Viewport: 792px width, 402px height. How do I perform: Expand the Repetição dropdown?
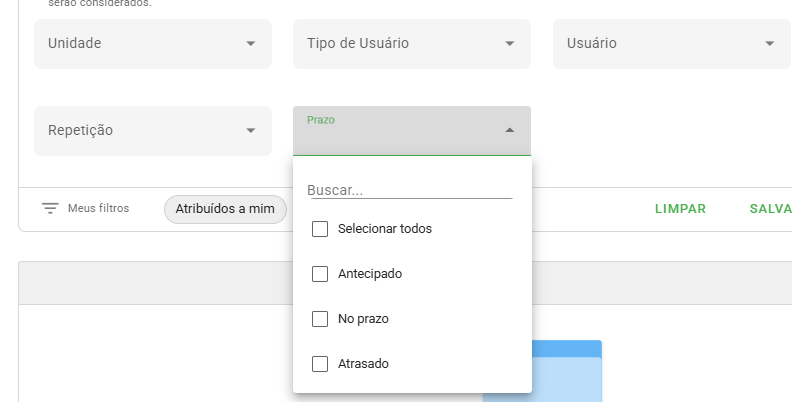pos(153,130)
